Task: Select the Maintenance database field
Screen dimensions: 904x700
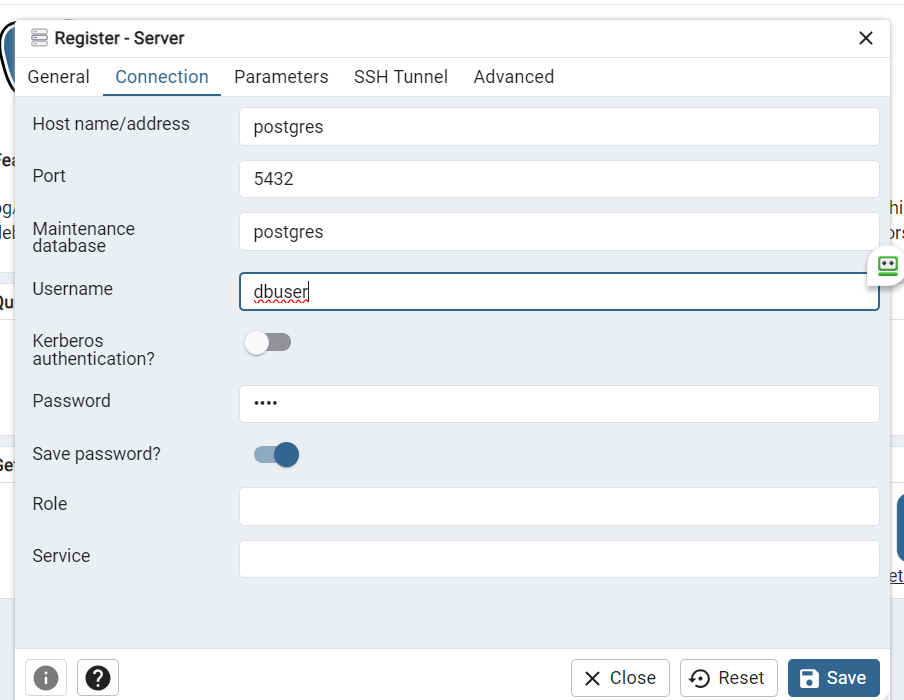Action: (x=558, y=231)
